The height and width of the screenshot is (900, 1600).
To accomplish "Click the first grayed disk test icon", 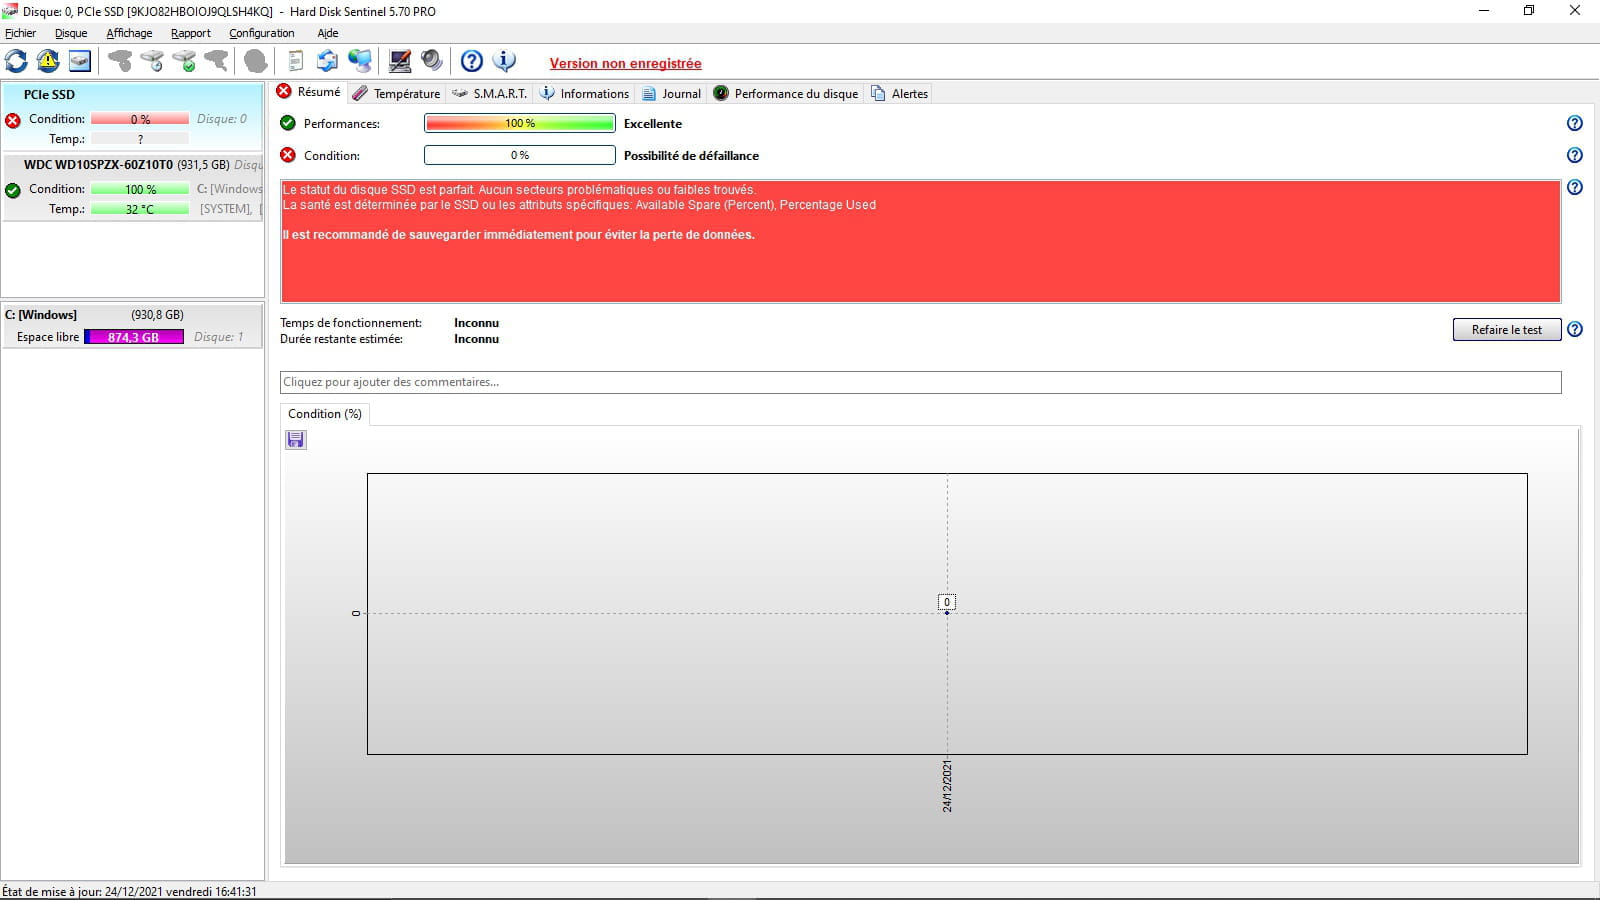I will pyautogui.click(x=120, y=61).
